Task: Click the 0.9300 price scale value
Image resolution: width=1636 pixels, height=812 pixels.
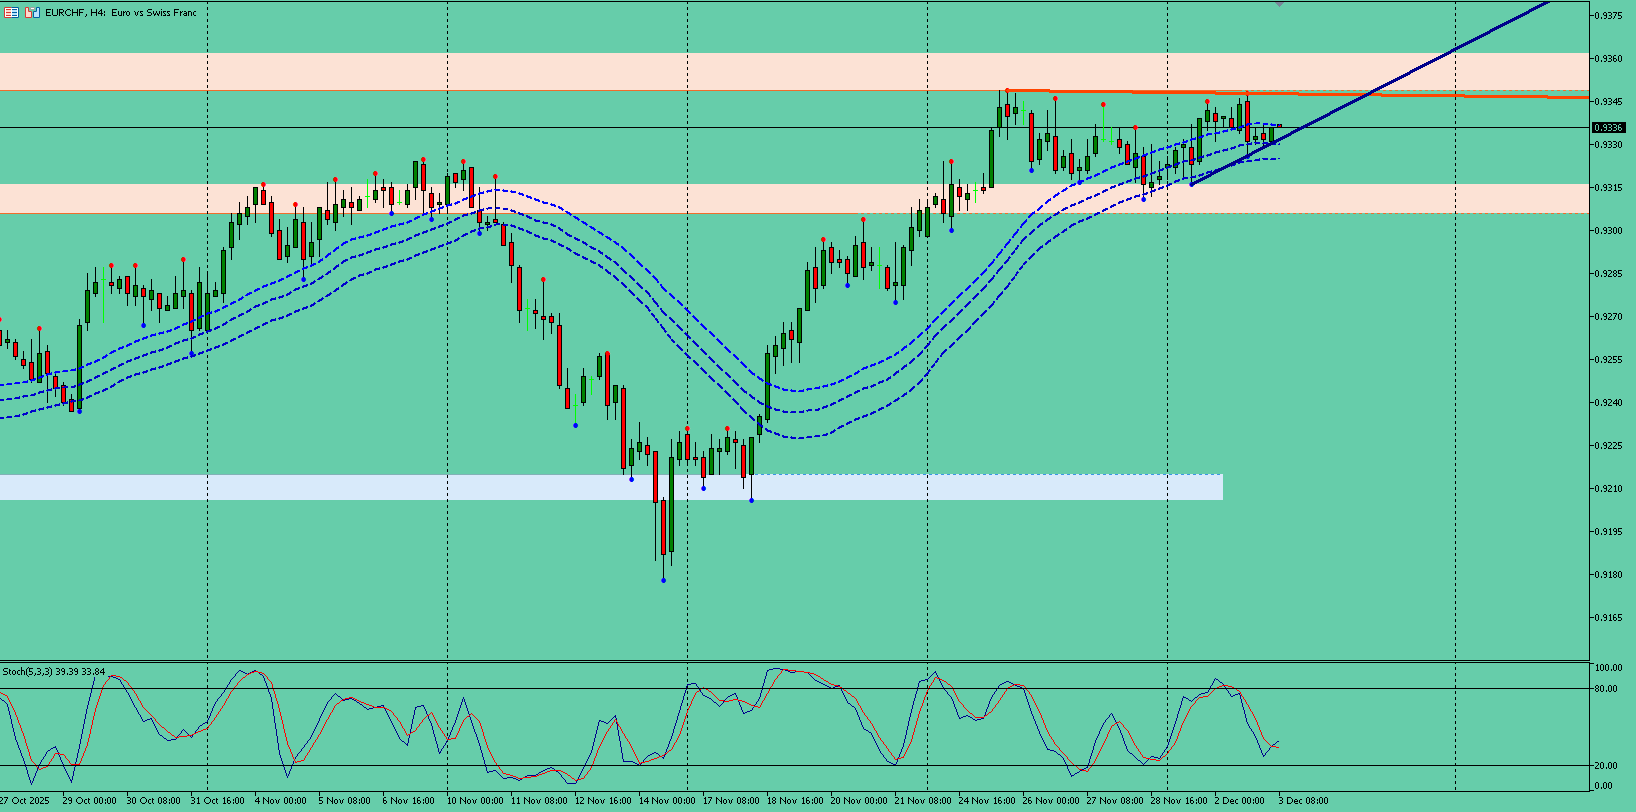Action: pos(1608,231)
